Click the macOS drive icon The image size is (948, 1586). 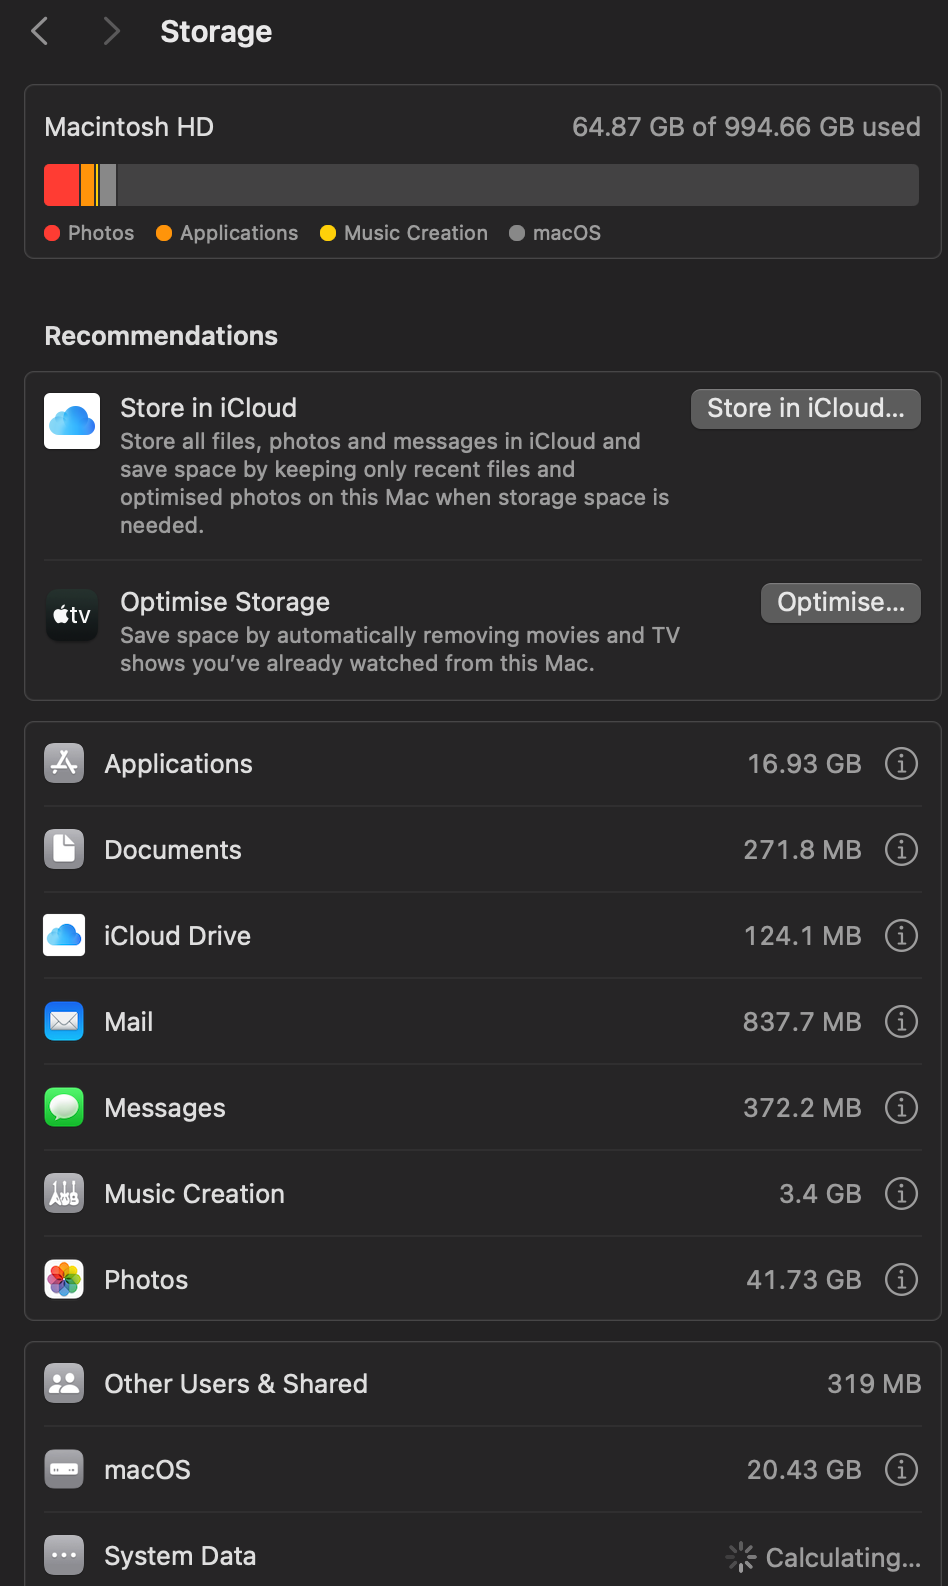point(64,1469)
